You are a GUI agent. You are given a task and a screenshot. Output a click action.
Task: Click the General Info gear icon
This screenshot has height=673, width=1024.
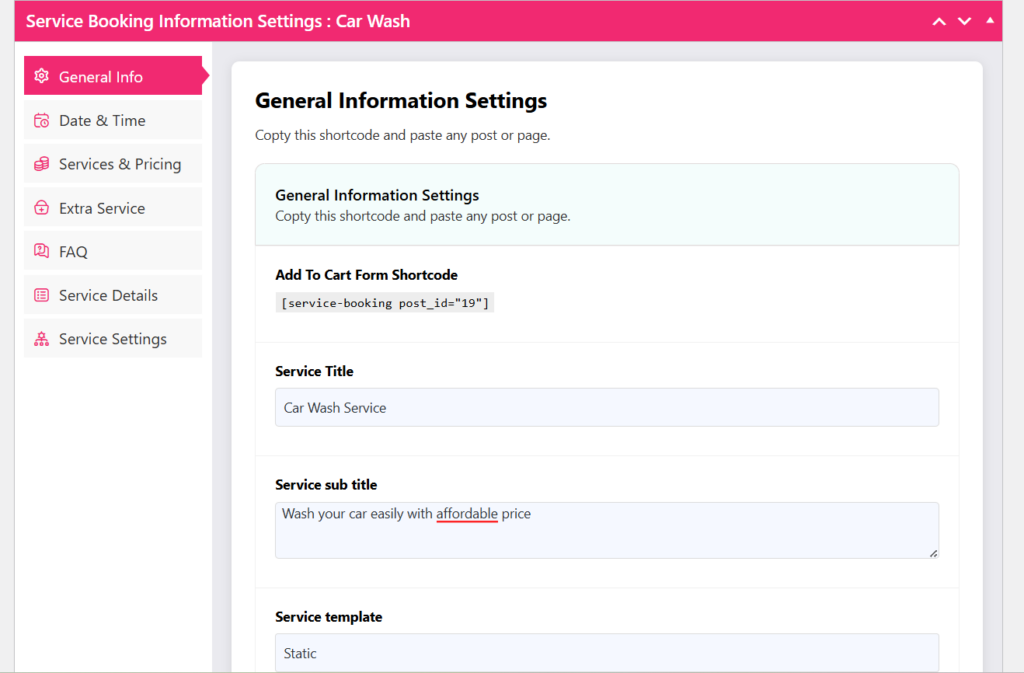pyautogui.click(x=42, y=76)
